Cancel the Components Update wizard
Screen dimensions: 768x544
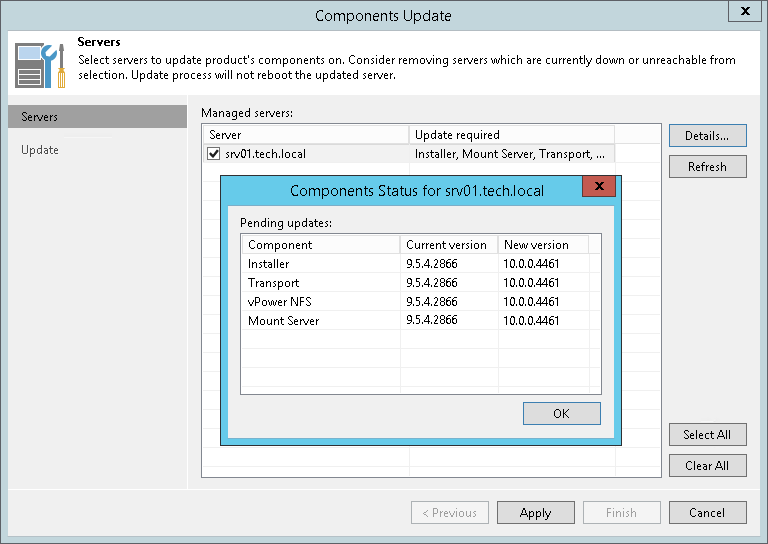707,513
